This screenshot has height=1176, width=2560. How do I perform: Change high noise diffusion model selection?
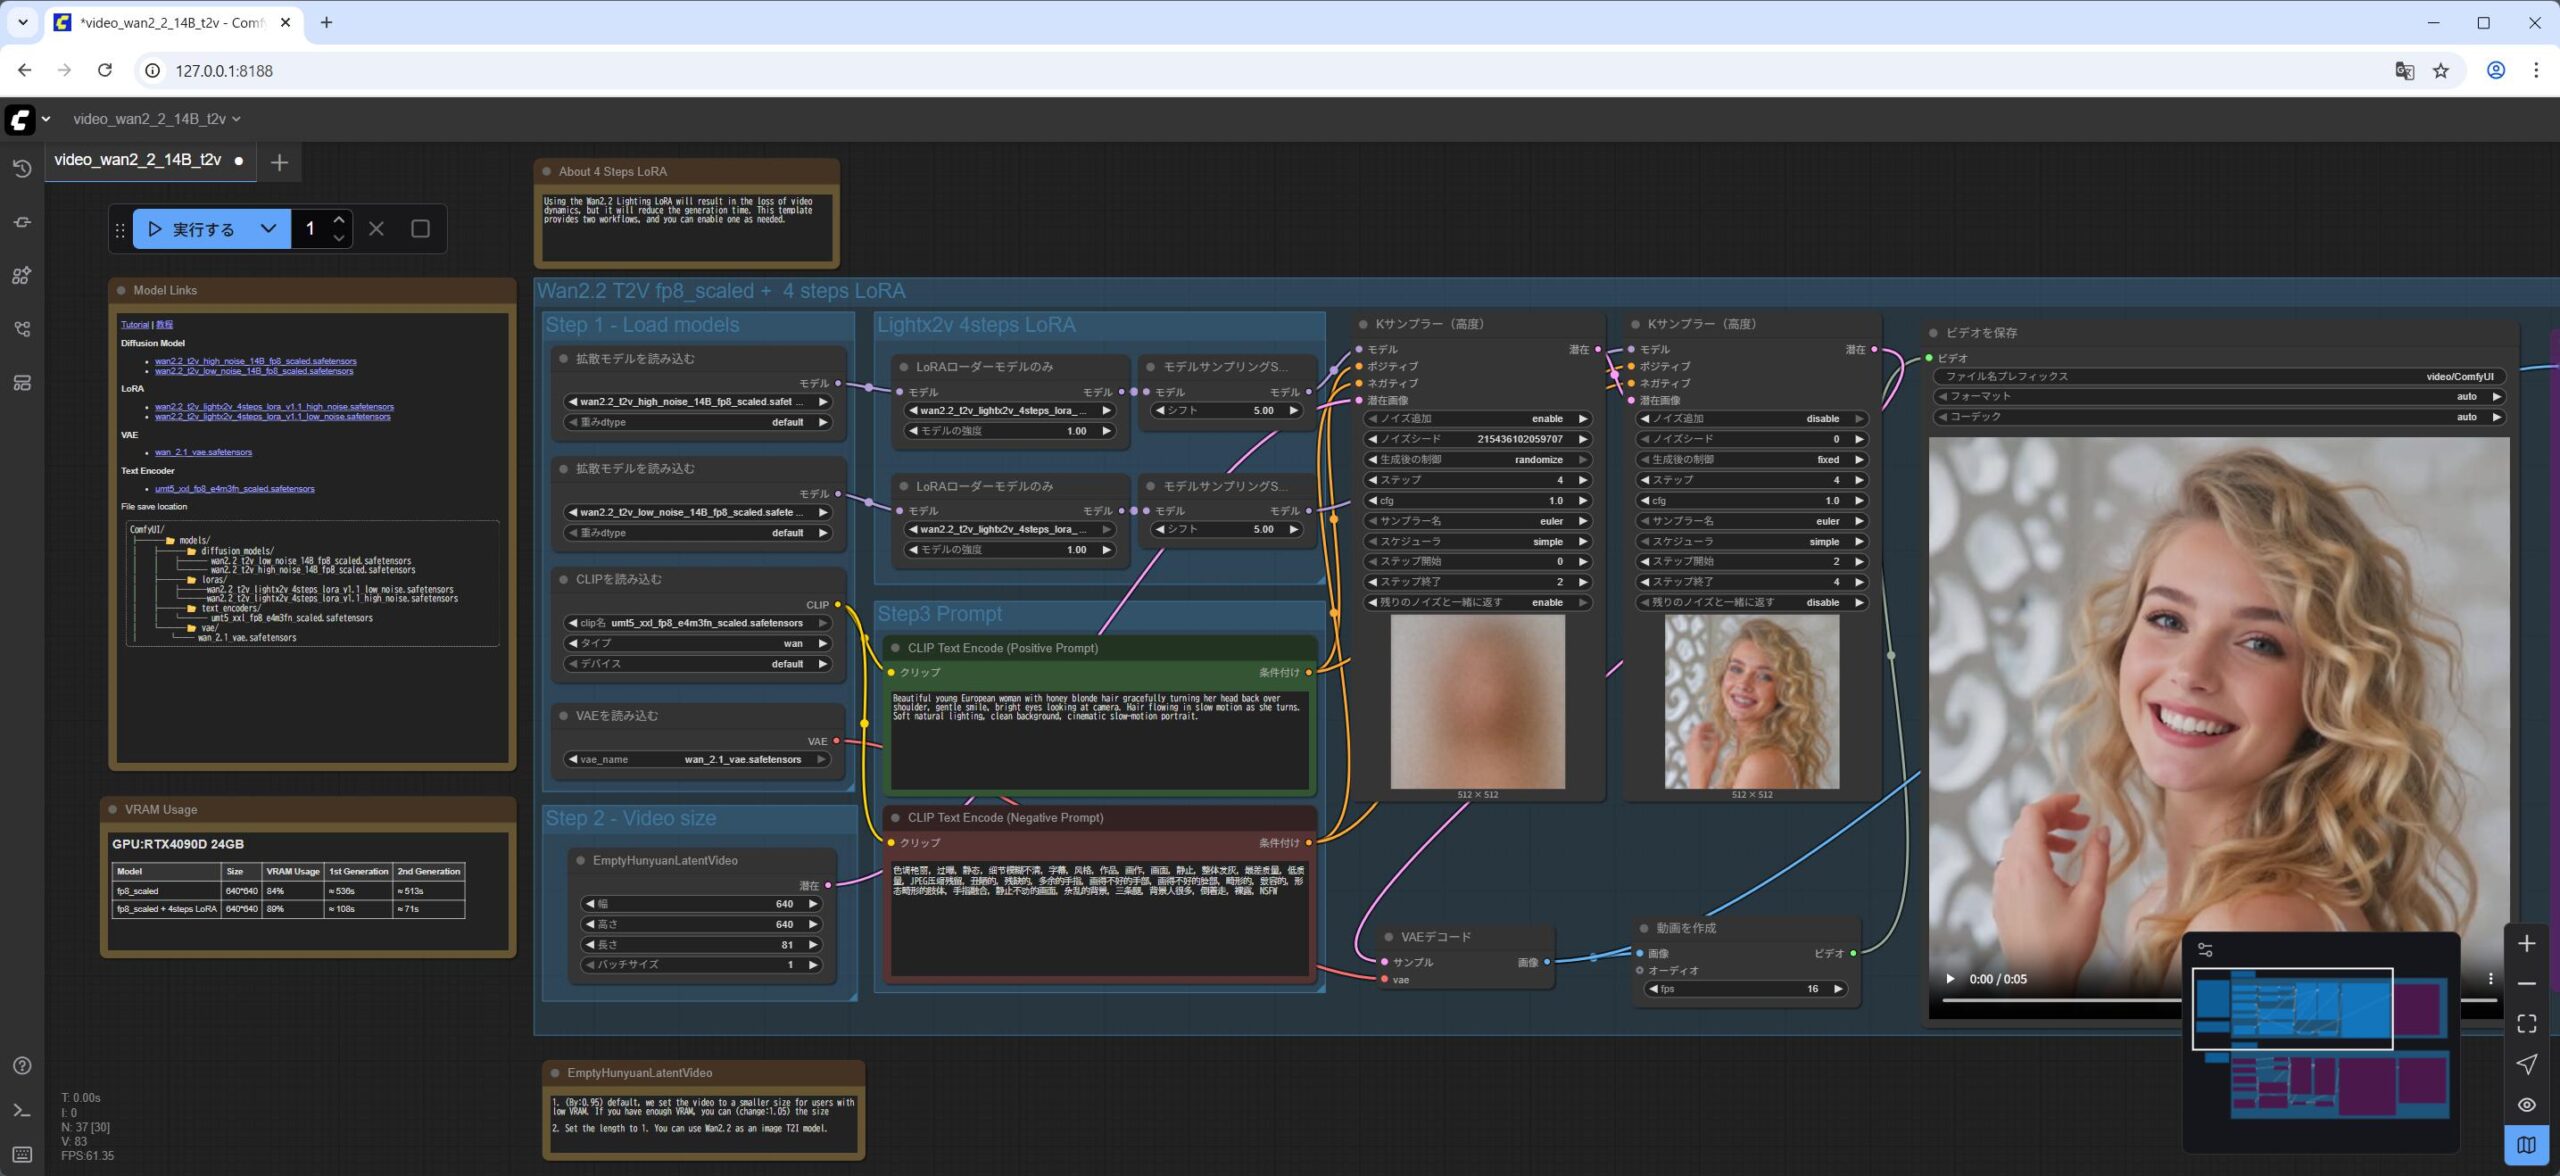coord(698,402)
